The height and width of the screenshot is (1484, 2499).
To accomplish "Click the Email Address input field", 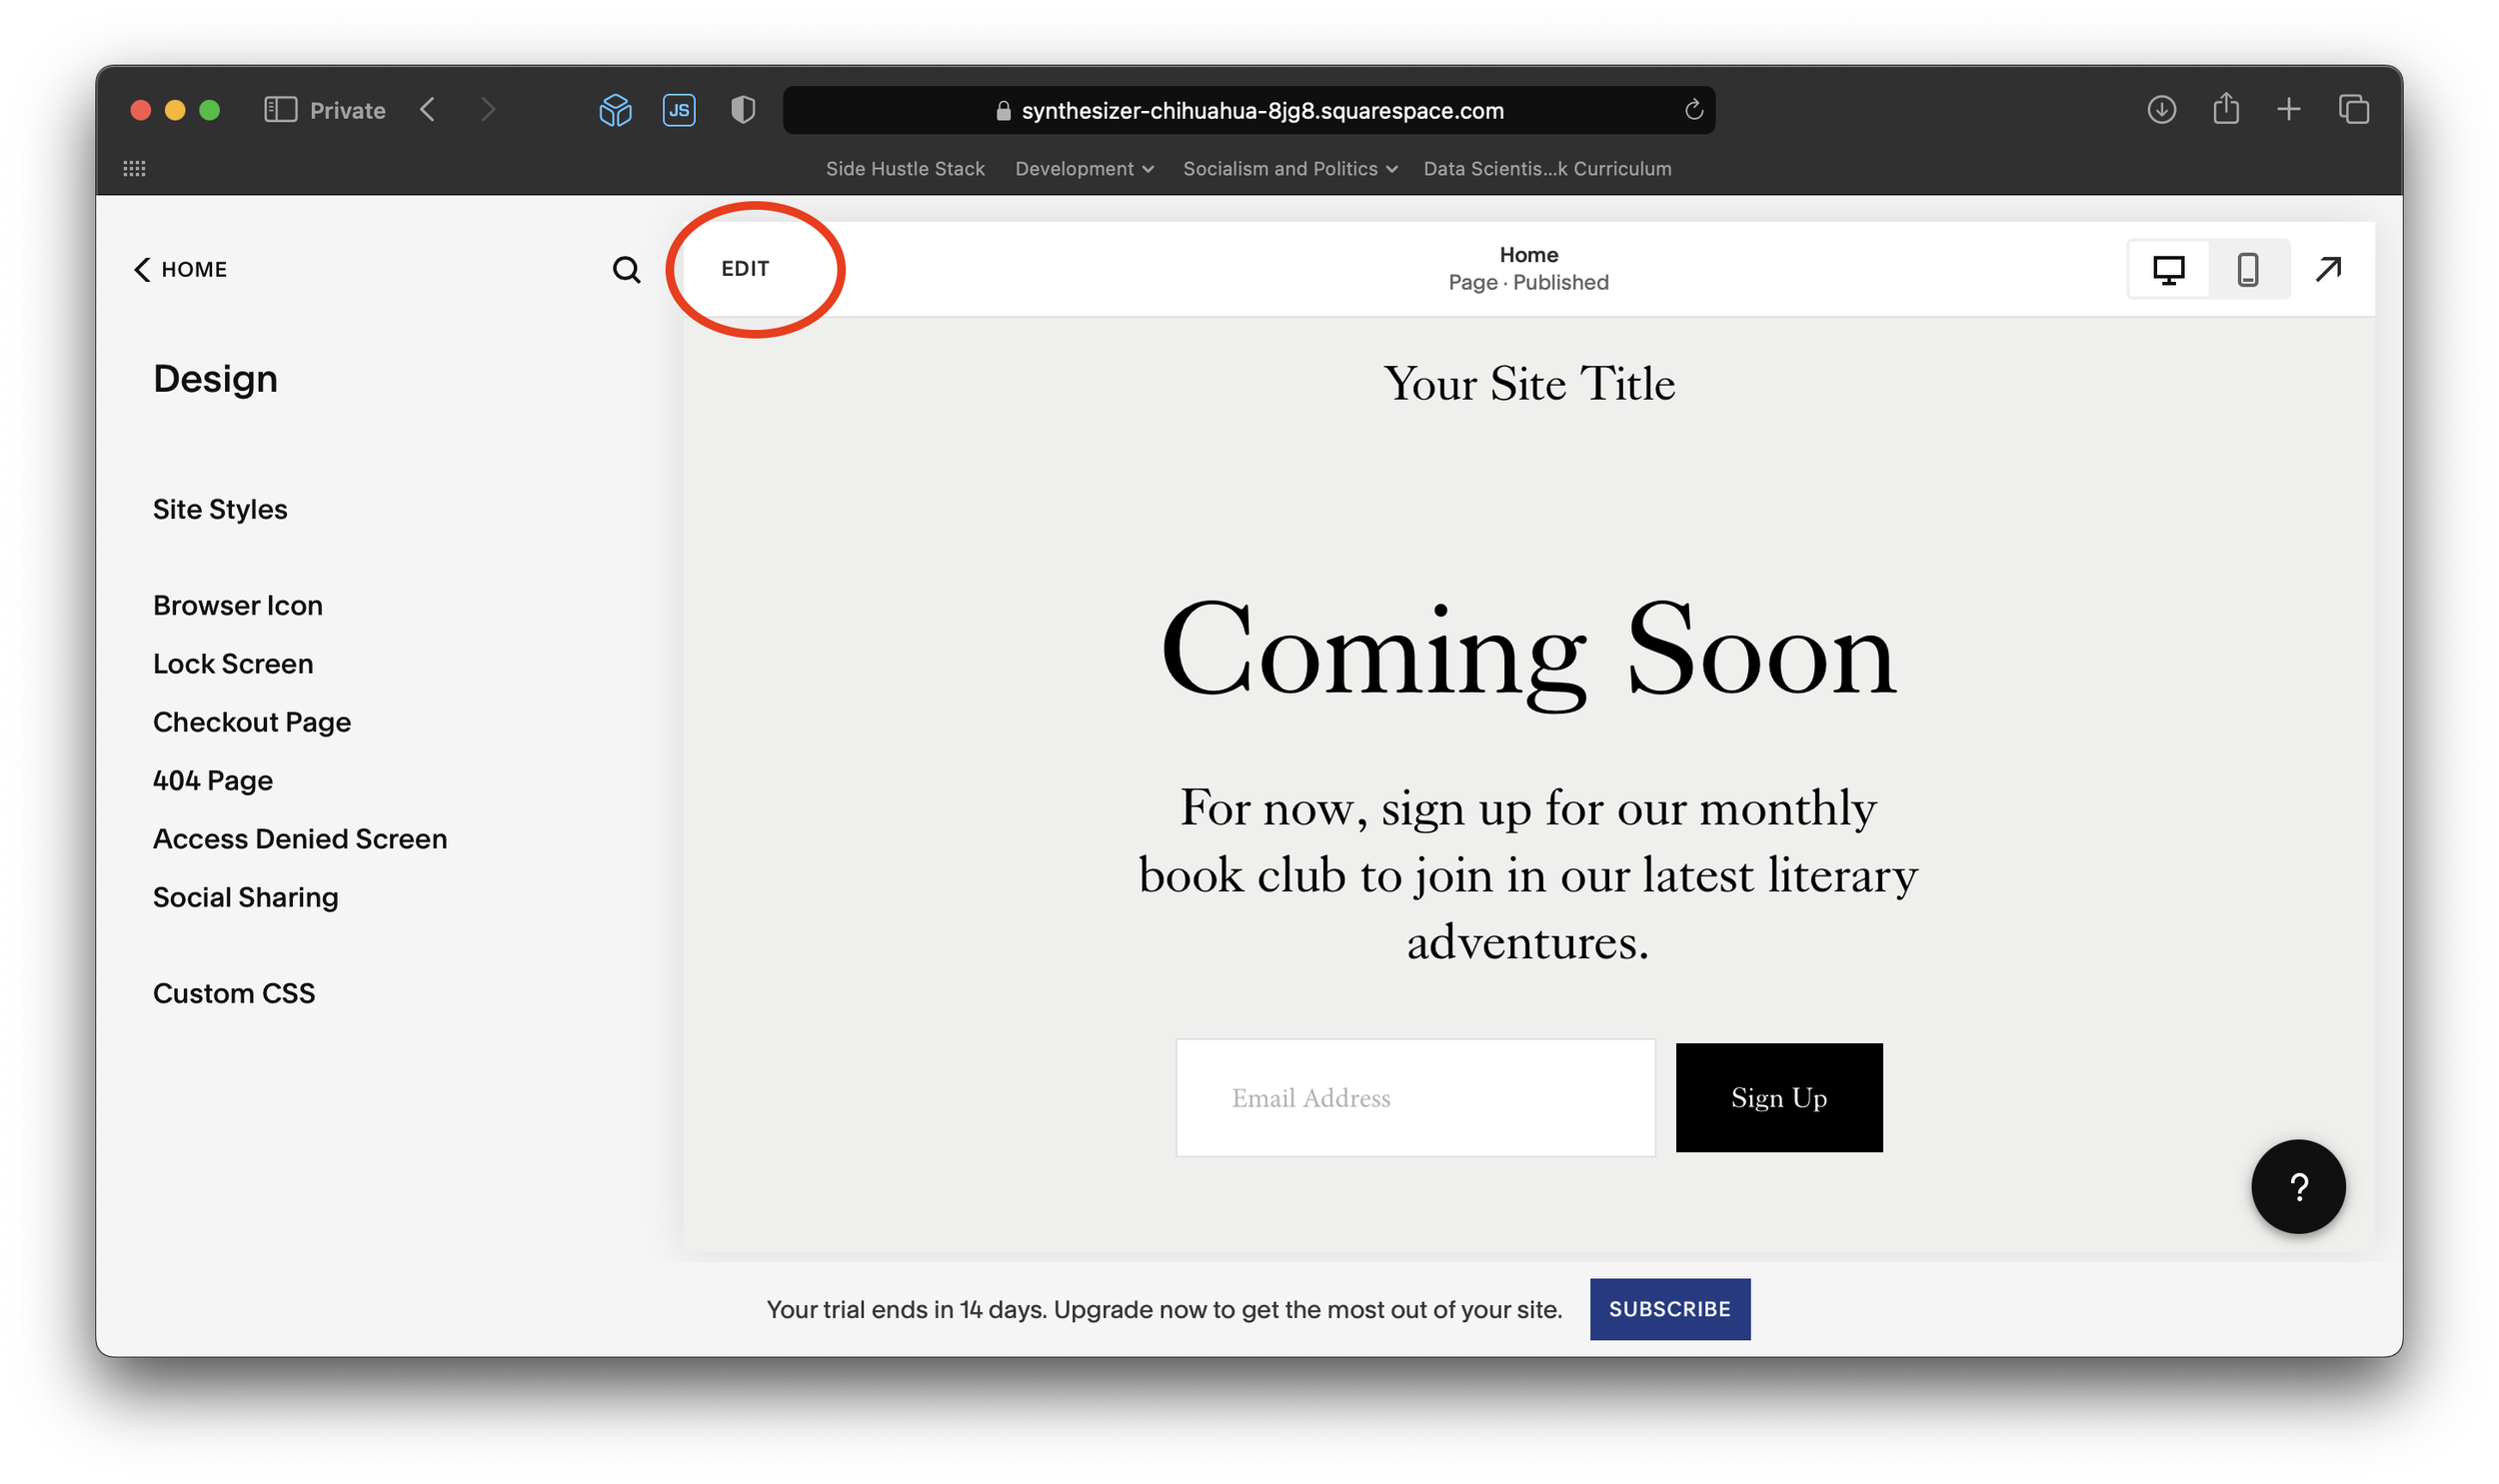I will click(1414, 1098).
